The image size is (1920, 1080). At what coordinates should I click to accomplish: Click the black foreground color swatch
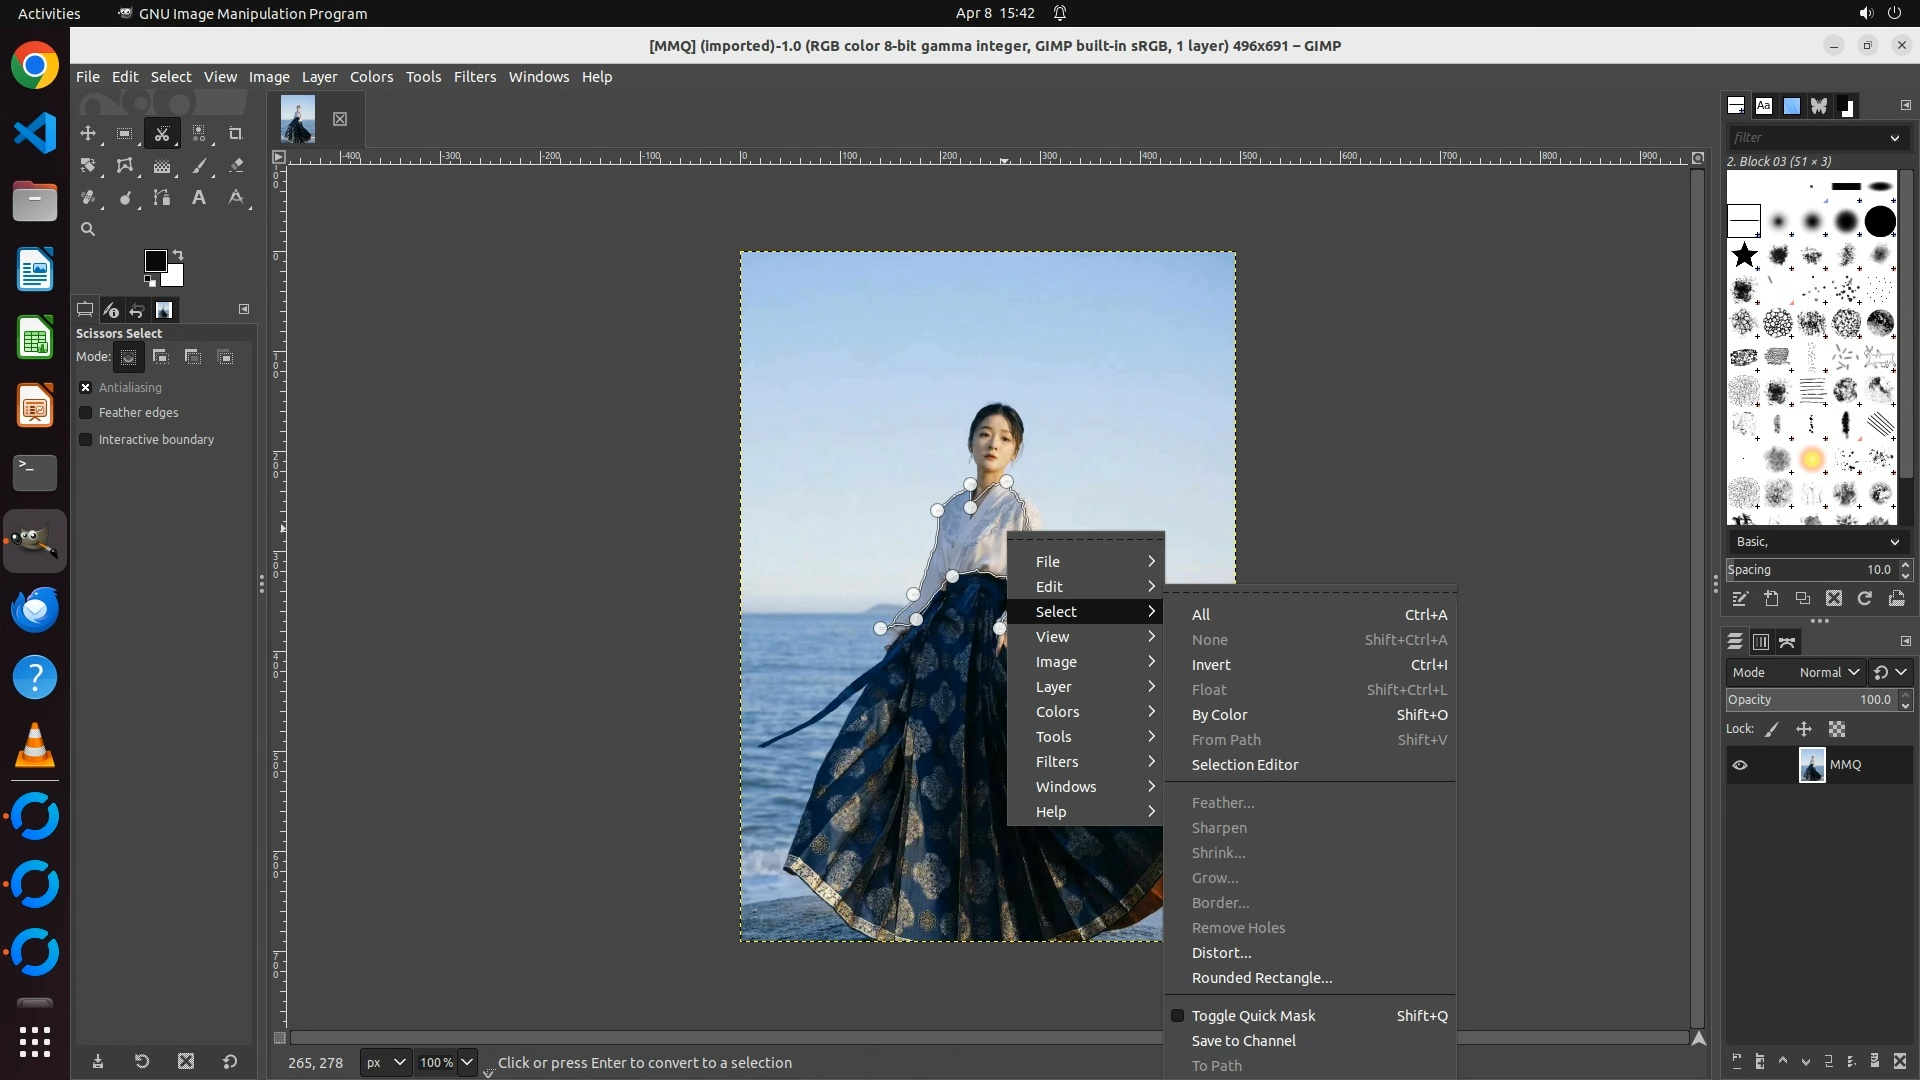[x=154, y=261]
